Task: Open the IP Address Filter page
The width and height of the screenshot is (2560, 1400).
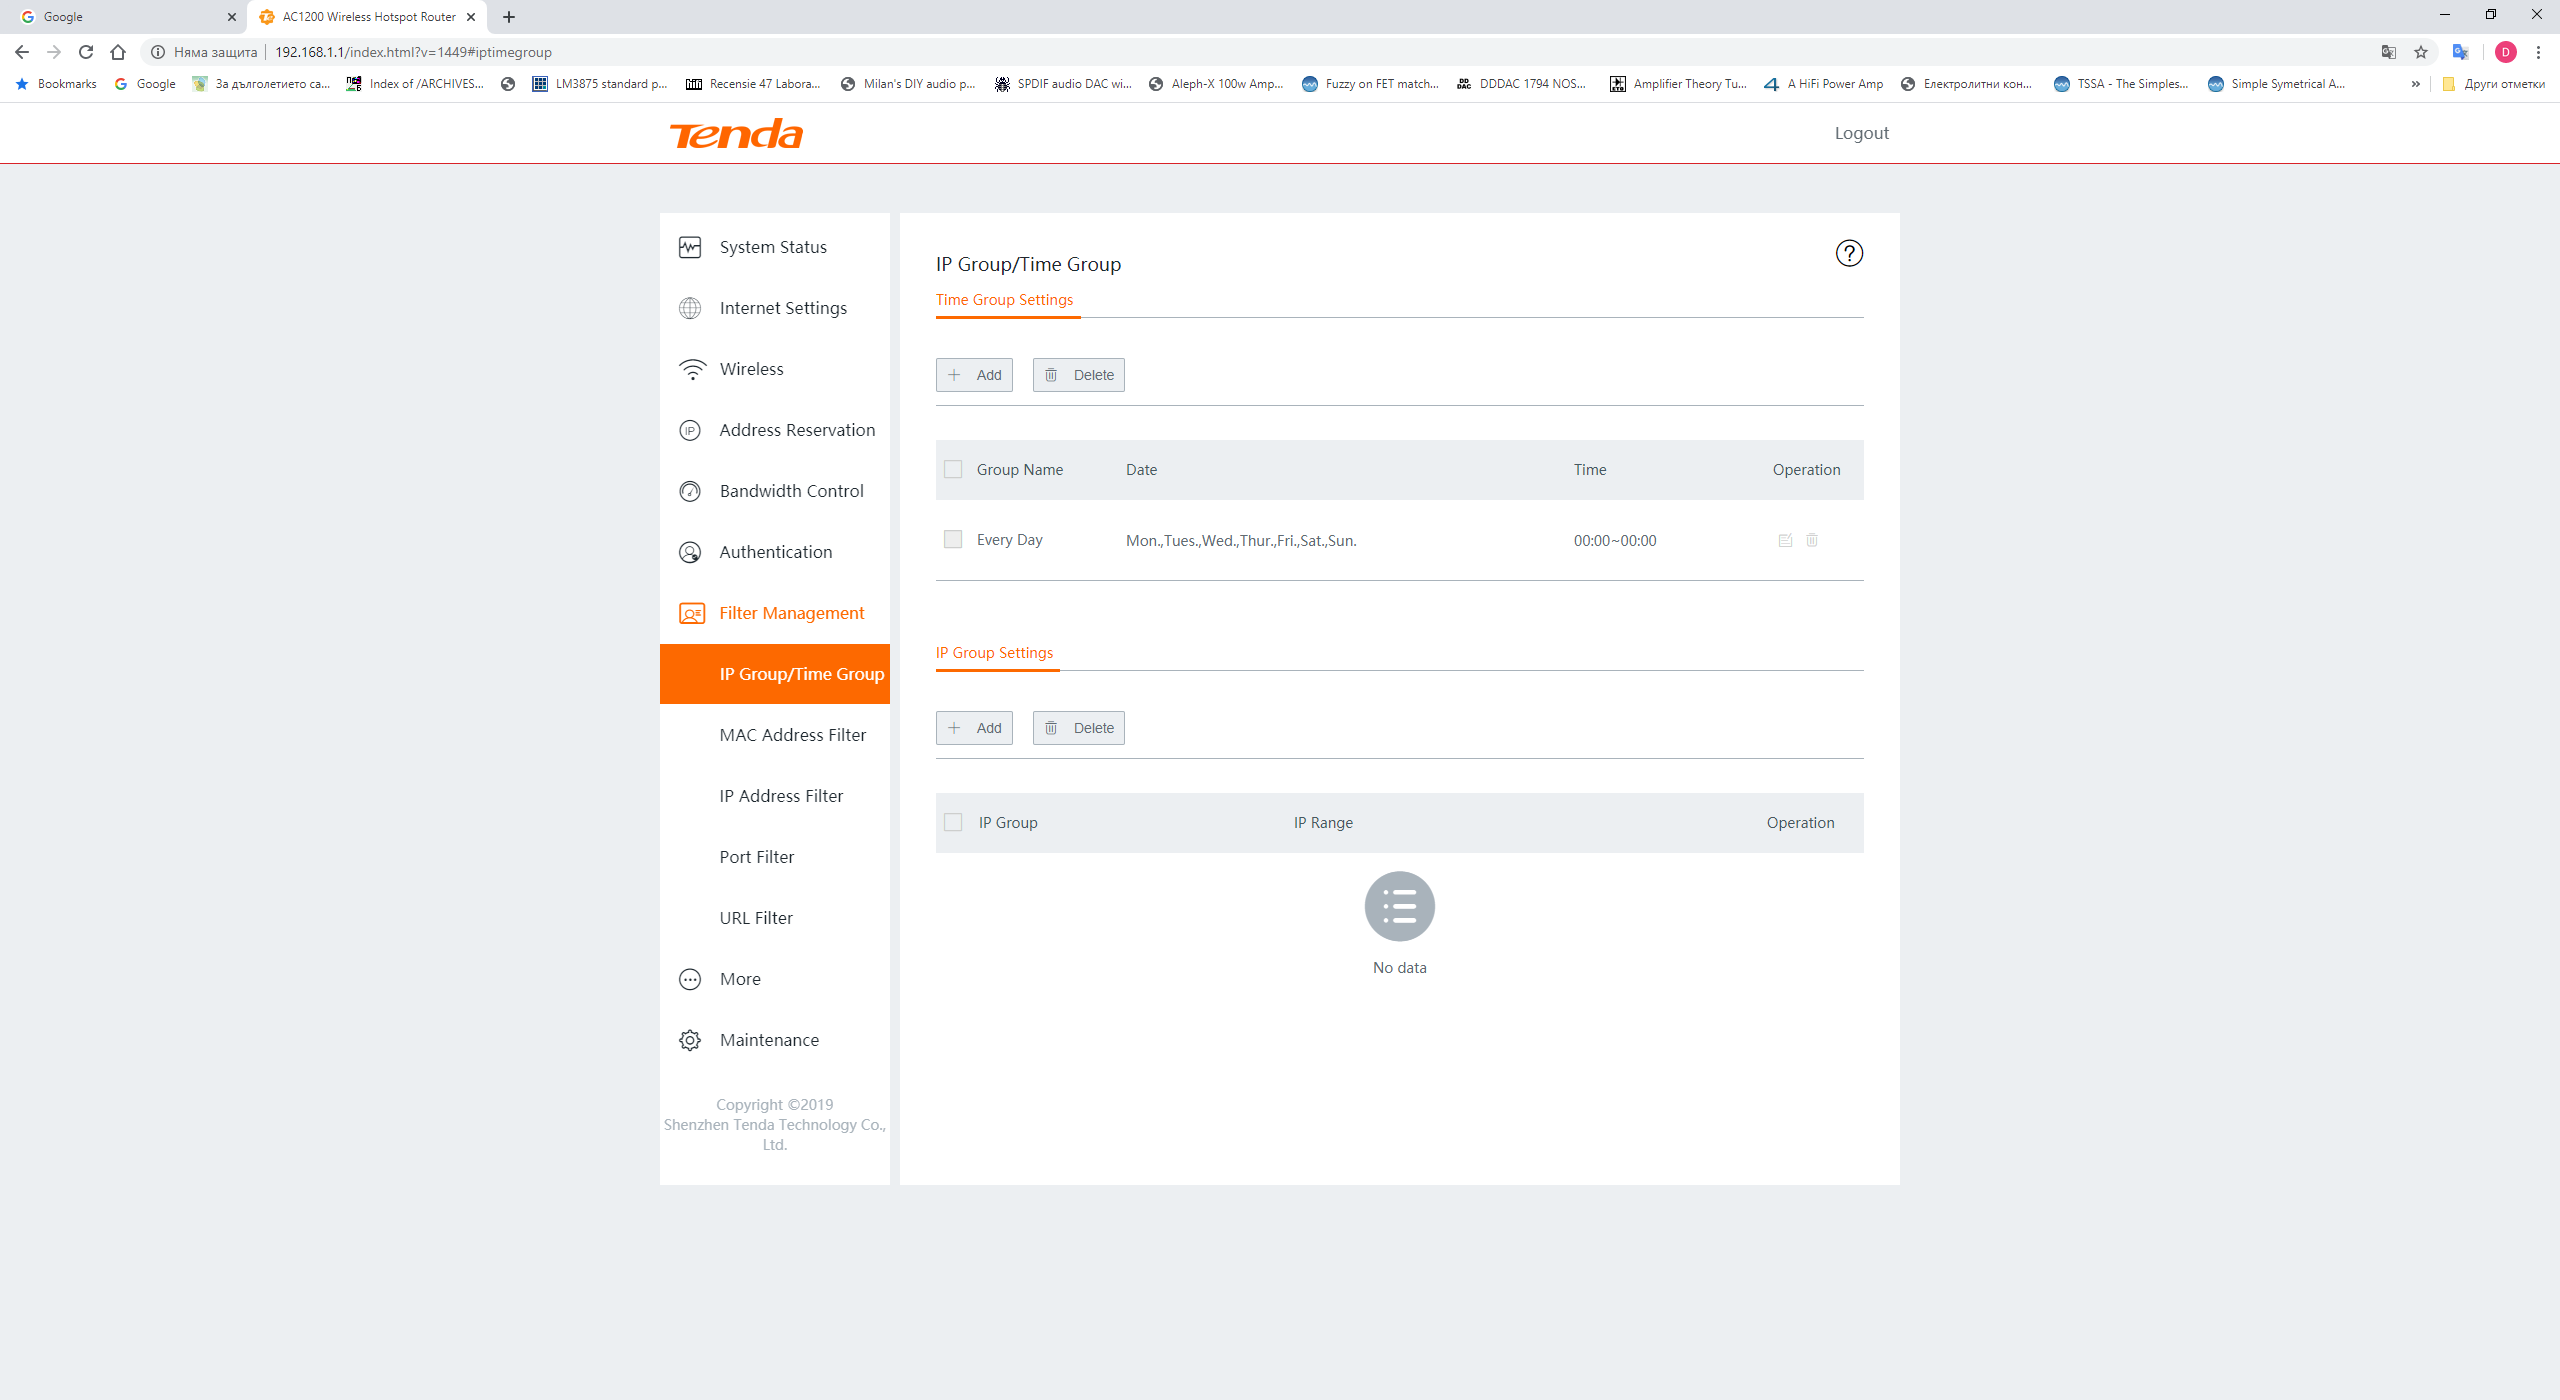Action: tap(775, 796)
